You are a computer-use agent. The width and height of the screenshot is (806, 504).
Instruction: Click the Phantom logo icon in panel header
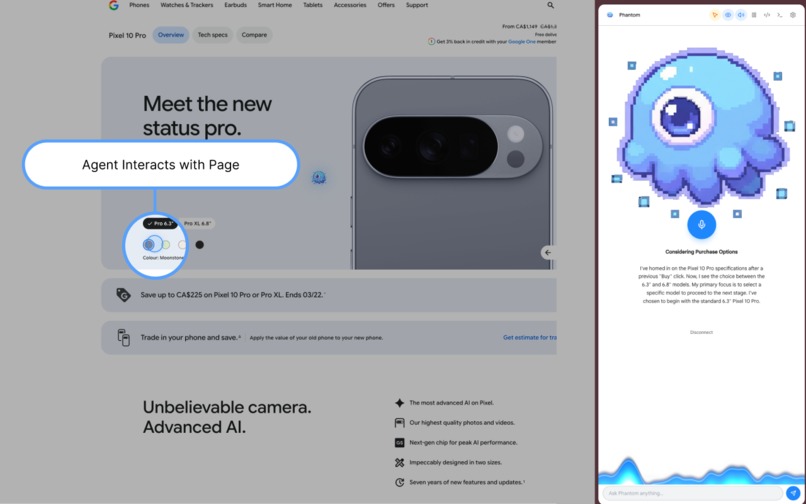[610, 15]
